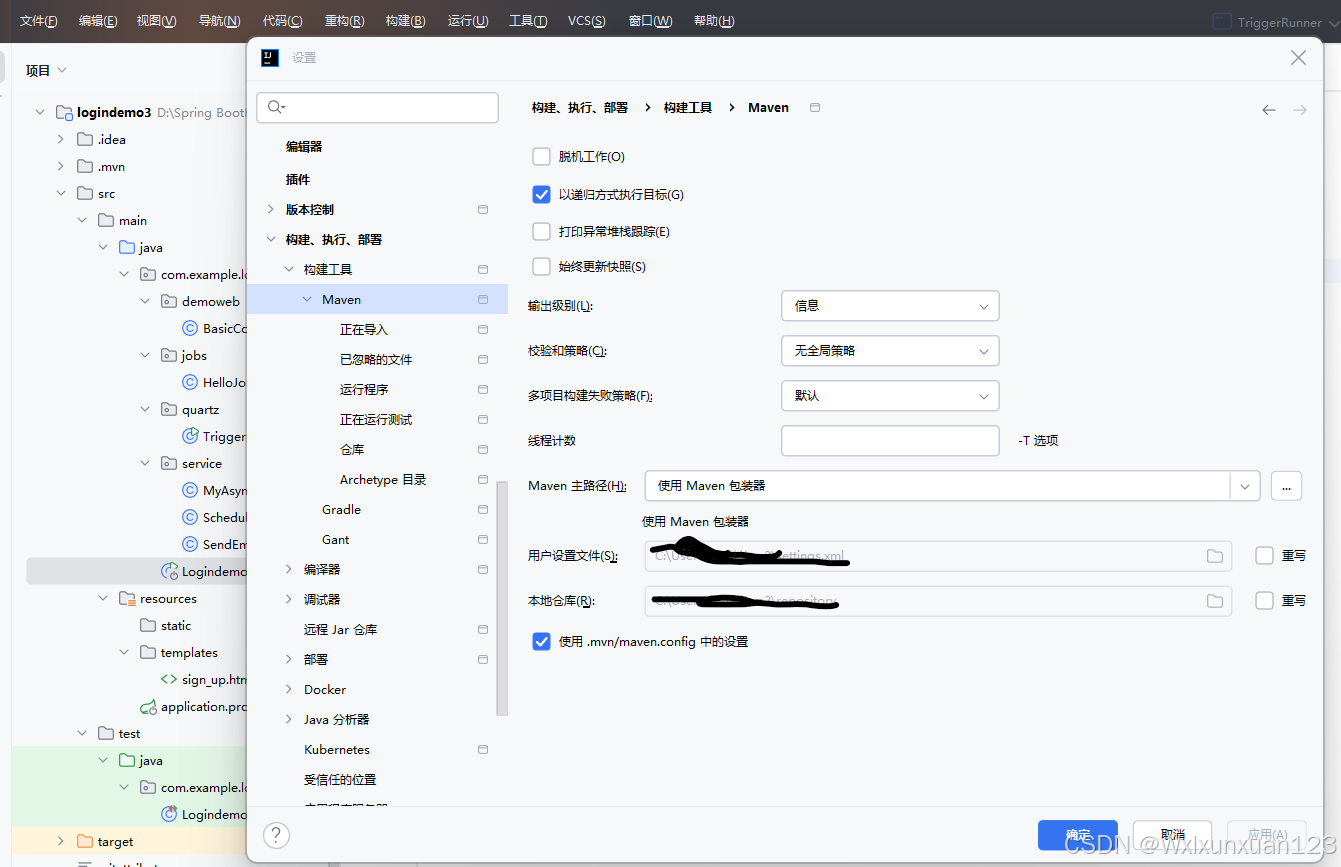
Task: Select 插件 settings category
Action: [x=298, y=180]
